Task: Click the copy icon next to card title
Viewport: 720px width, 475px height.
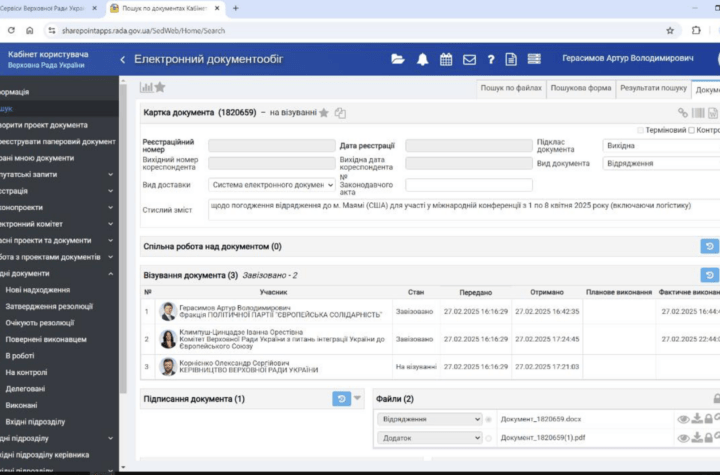Action: click(340, 113)
